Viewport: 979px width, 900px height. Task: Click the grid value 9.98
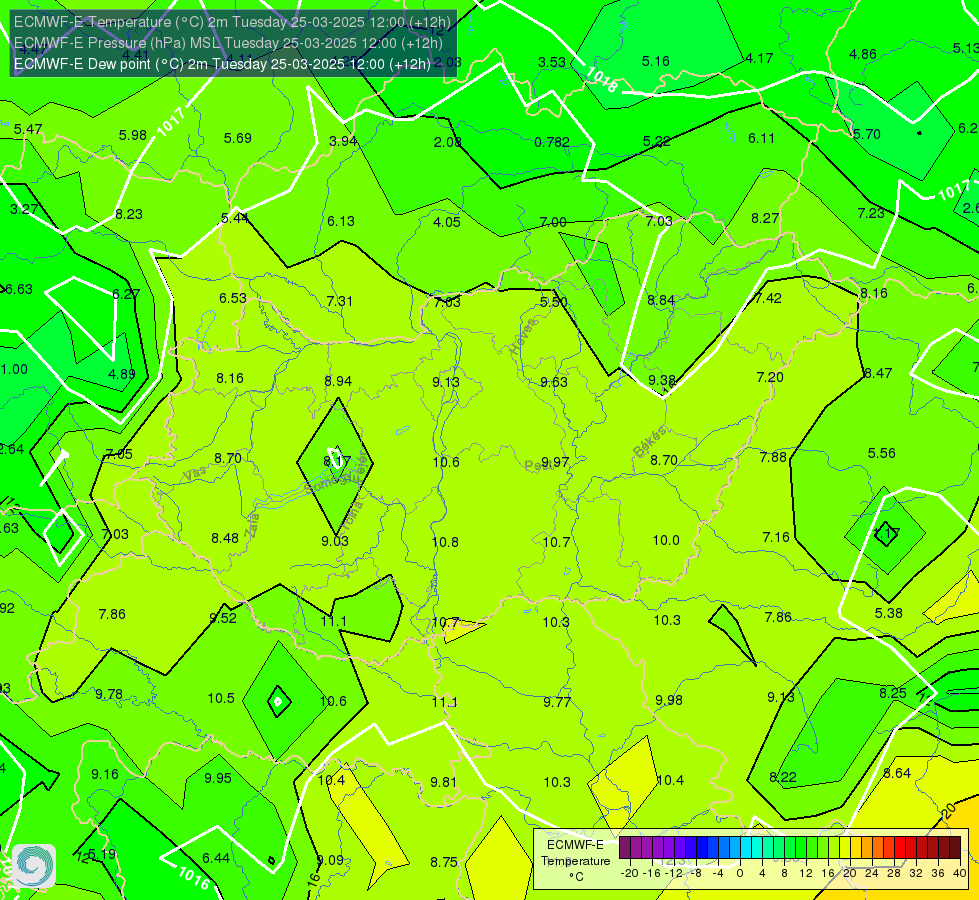tap(669, 700)
